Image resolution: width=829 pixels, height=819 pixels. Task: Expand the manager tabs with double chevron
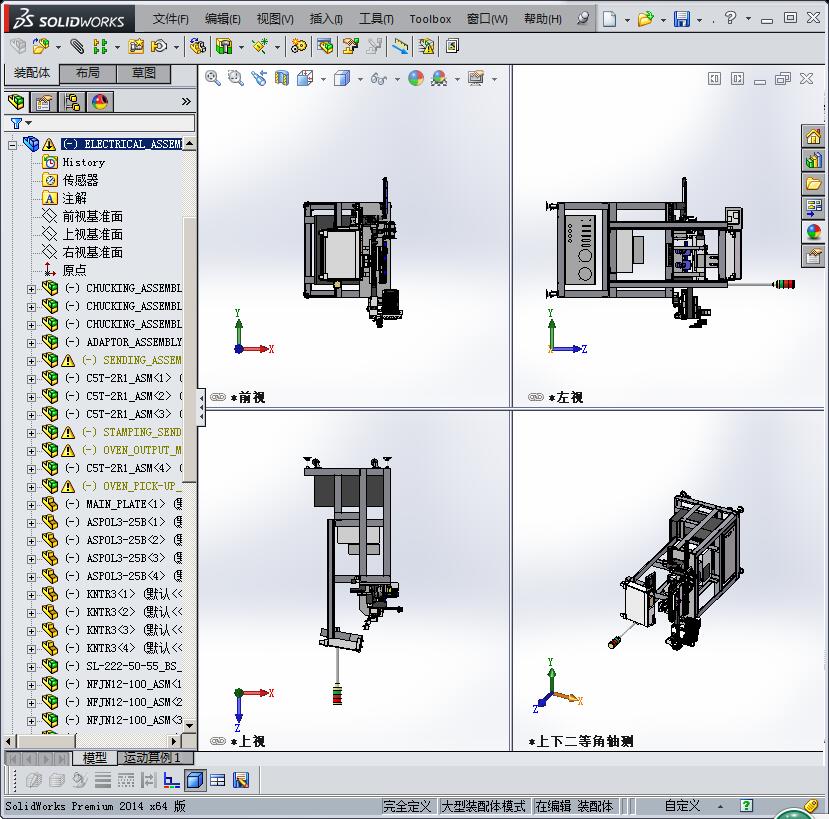[186, 101]
